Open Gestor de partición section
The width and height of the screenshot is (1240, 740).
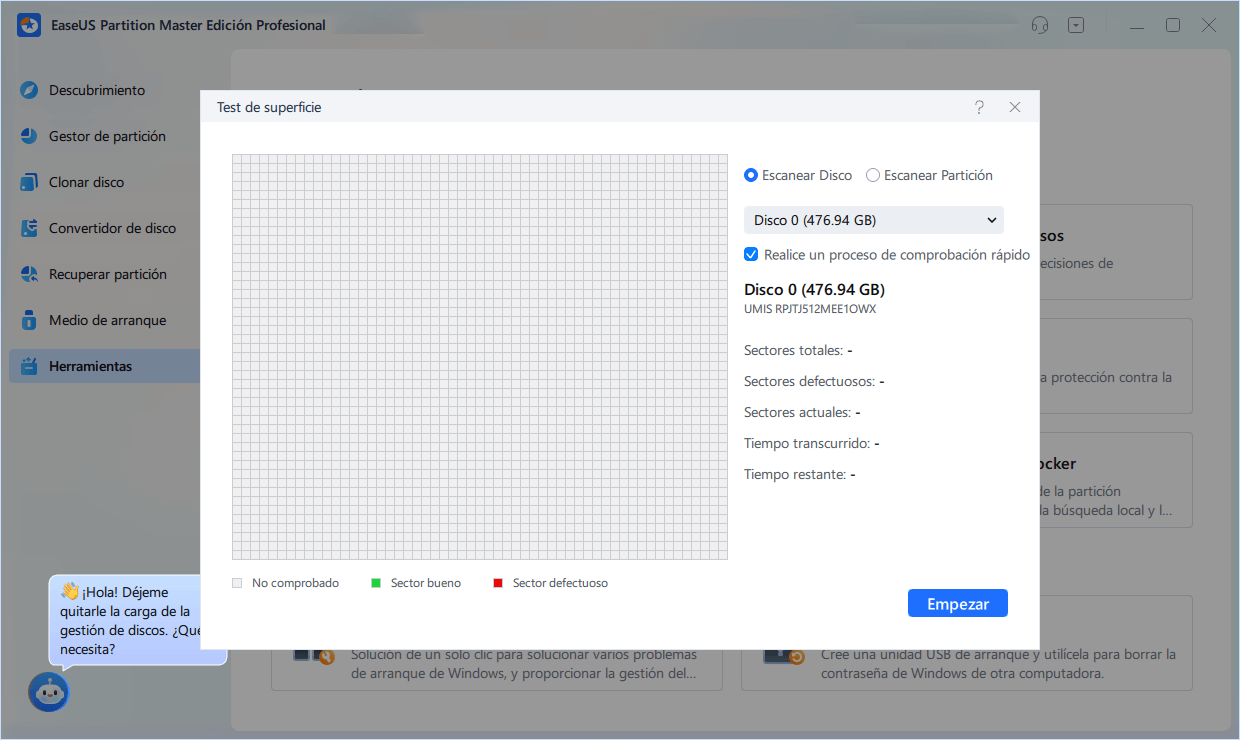click(107, 136)
